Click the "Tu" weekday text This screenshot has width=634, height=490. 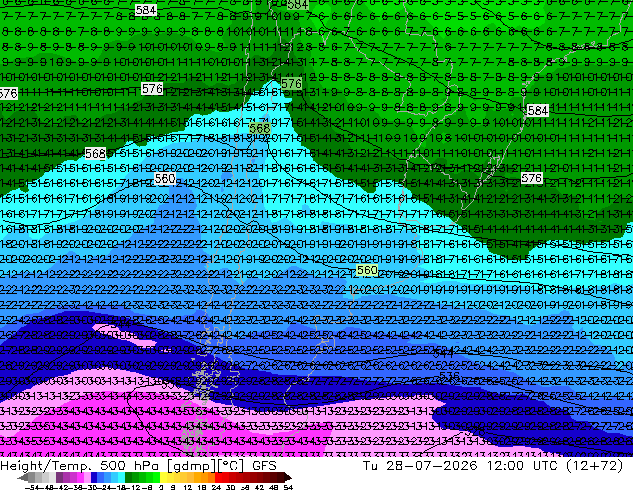click(x=370, y=465)
